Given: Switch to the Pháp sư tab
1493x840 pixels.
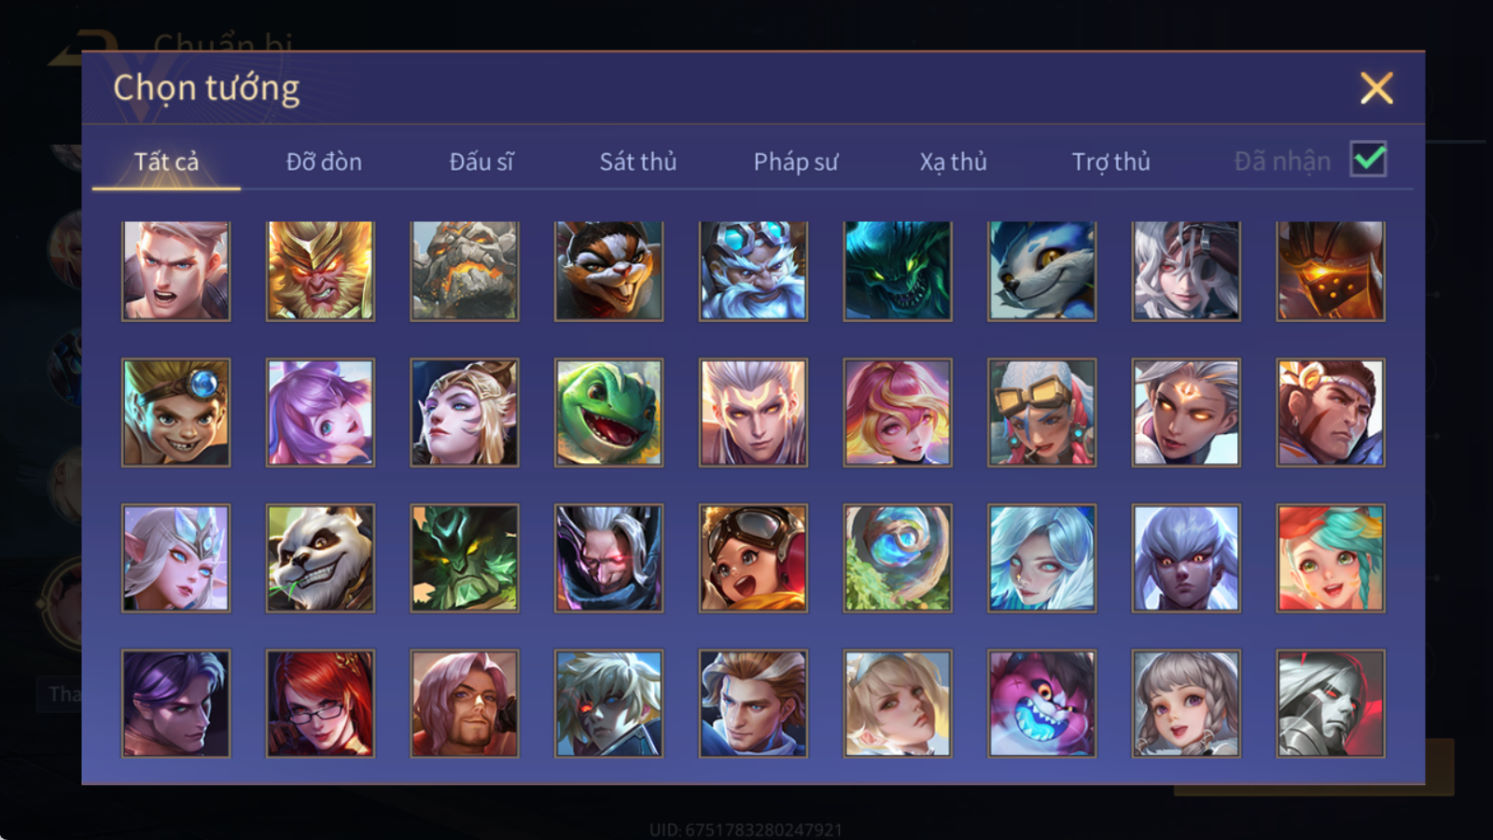Looking at the screenshot, I should tap(796, 161).
